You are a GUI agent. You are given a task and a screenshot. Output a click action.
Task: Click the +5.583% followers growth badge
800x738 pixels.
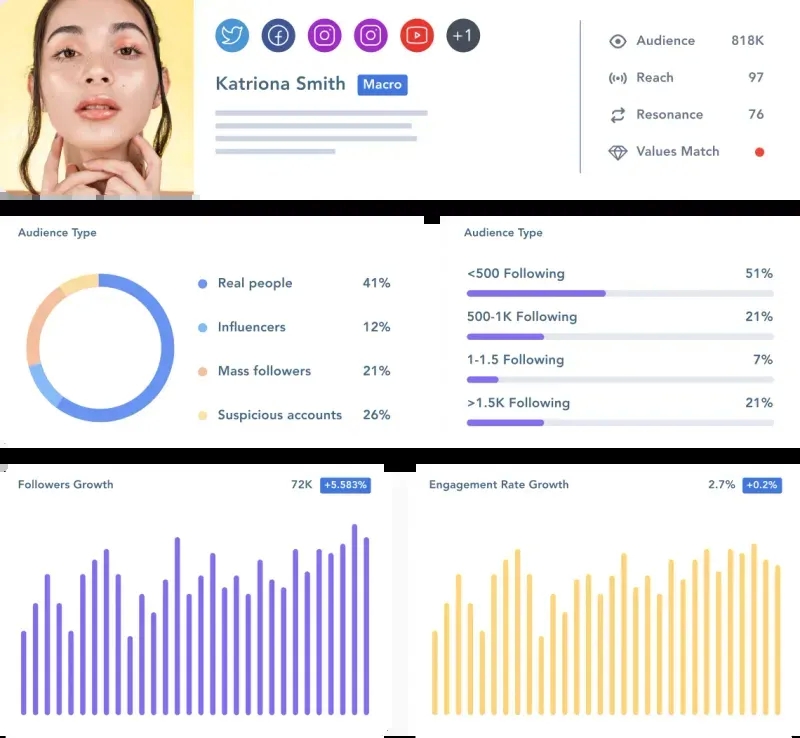[345, 485]
